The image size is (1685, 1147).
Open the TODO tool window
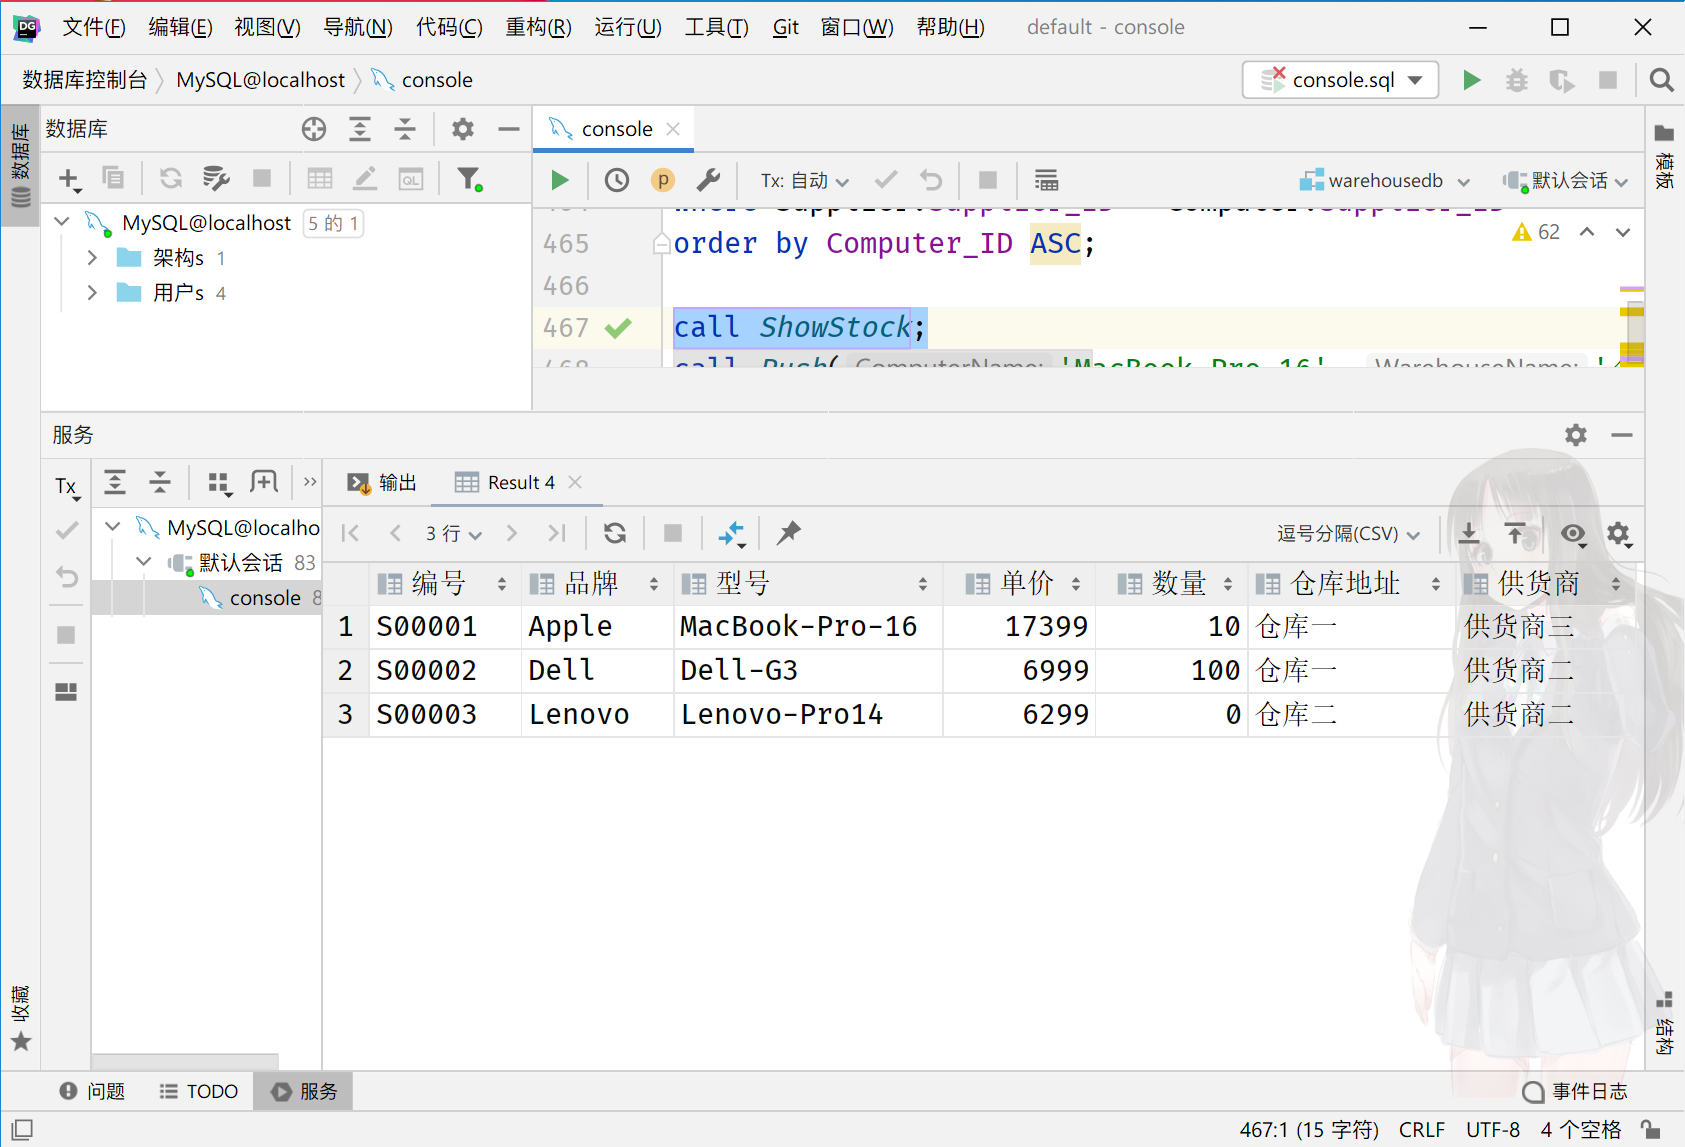(x=199, y=1091)
